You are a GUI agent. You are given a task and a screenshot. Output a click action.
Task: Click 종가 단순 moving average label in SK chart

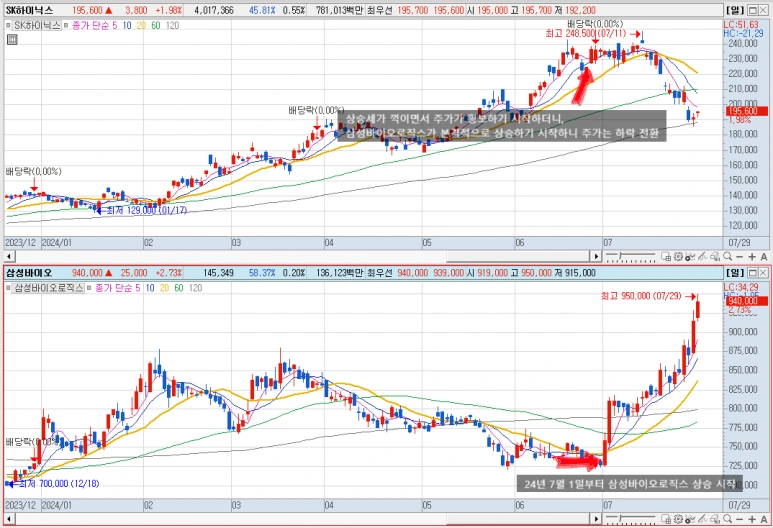coord(89,25)
